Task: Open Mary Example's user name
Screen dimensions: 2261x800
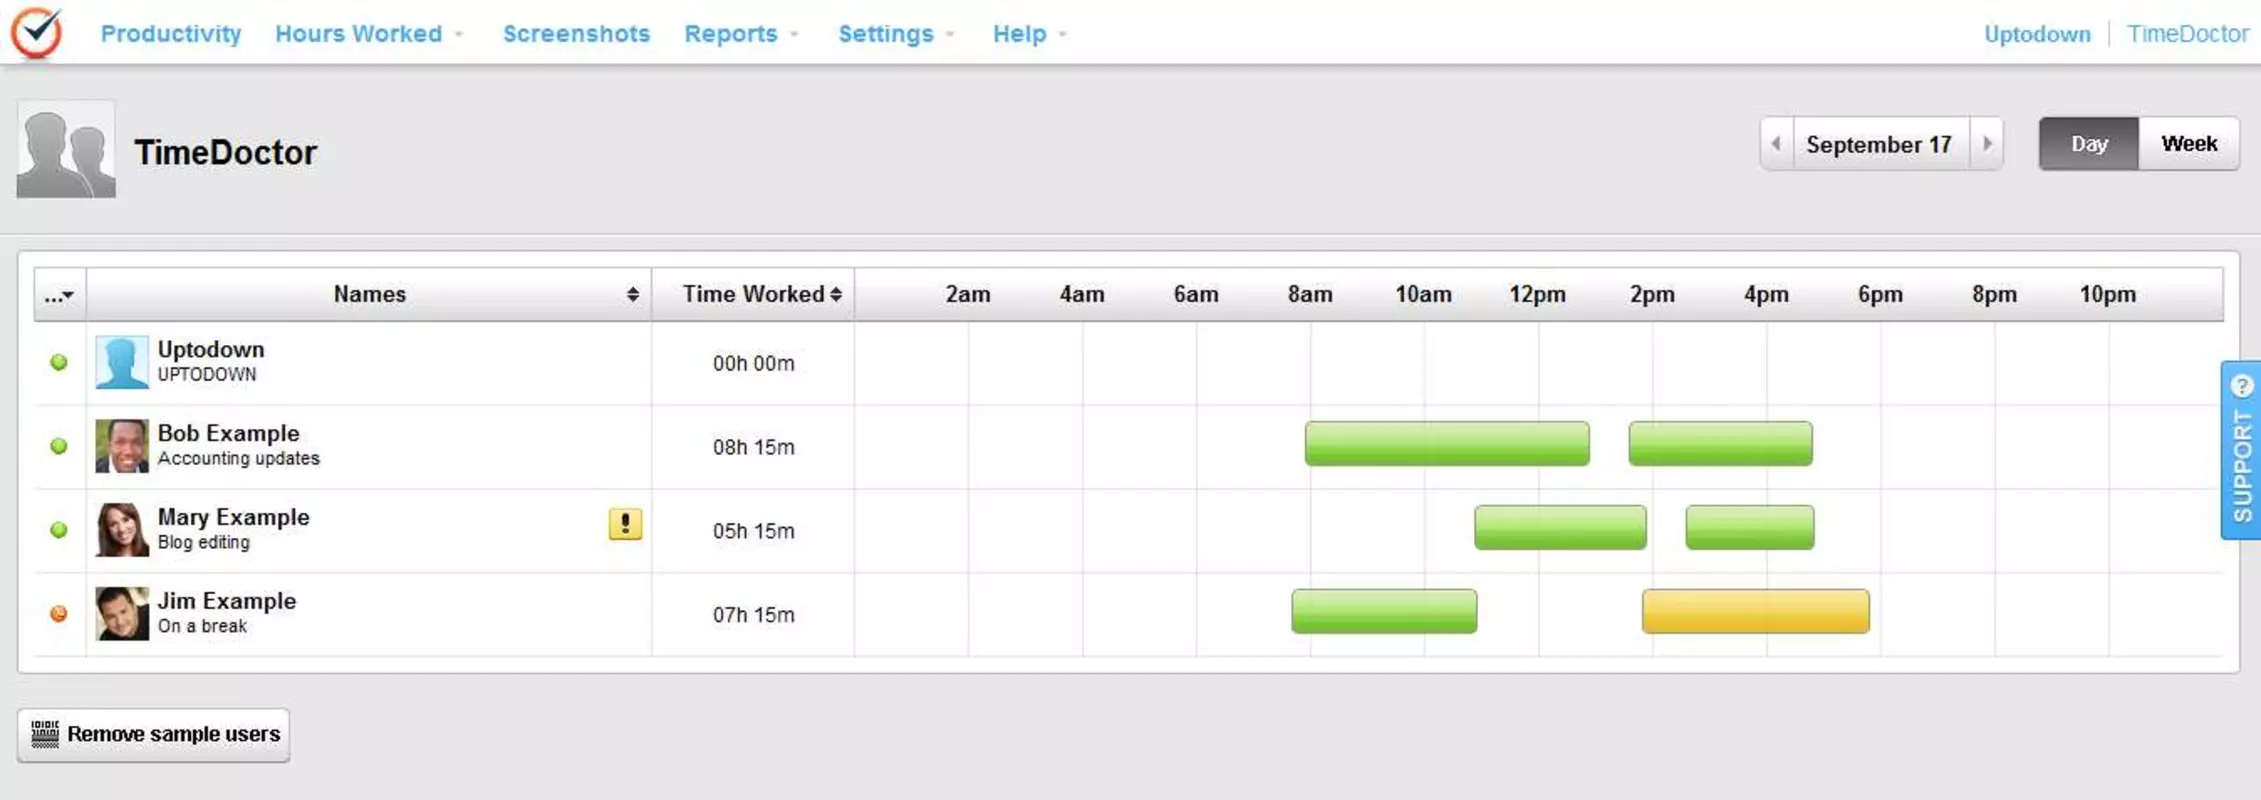Action: click(233, 518)
